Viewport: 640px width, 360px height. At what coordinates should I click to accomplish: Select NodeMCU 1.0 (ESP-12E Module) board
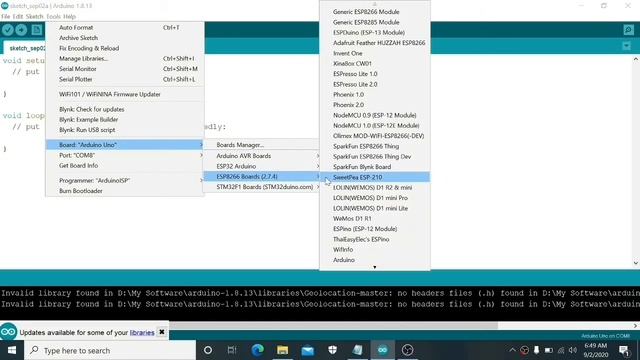pyautogui.click(x=375, y=126)
